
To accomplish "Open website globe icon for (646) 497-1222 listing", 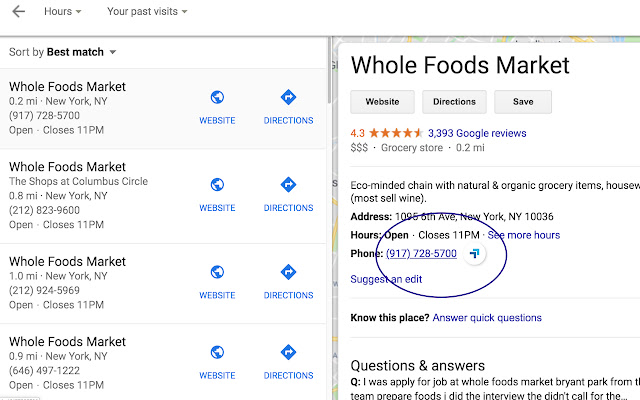I will click(x=217, y=352).
